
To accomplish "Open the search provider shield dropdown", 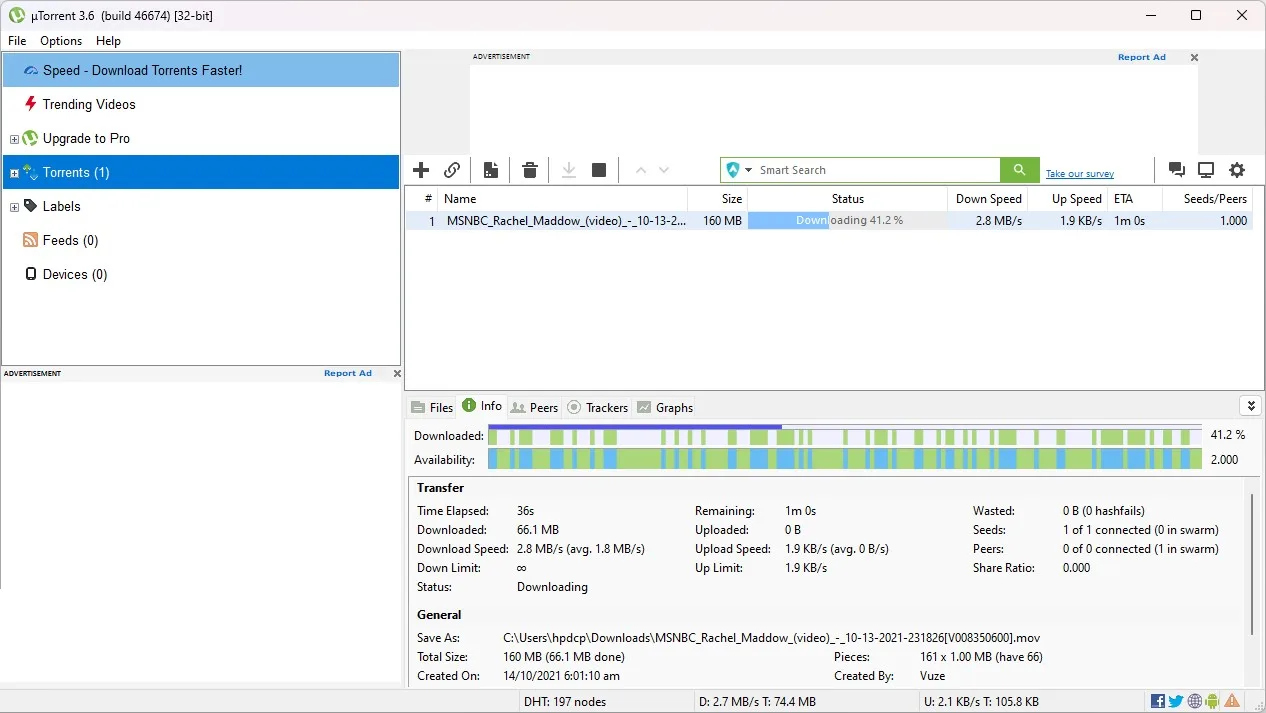I will click(739, 170).
